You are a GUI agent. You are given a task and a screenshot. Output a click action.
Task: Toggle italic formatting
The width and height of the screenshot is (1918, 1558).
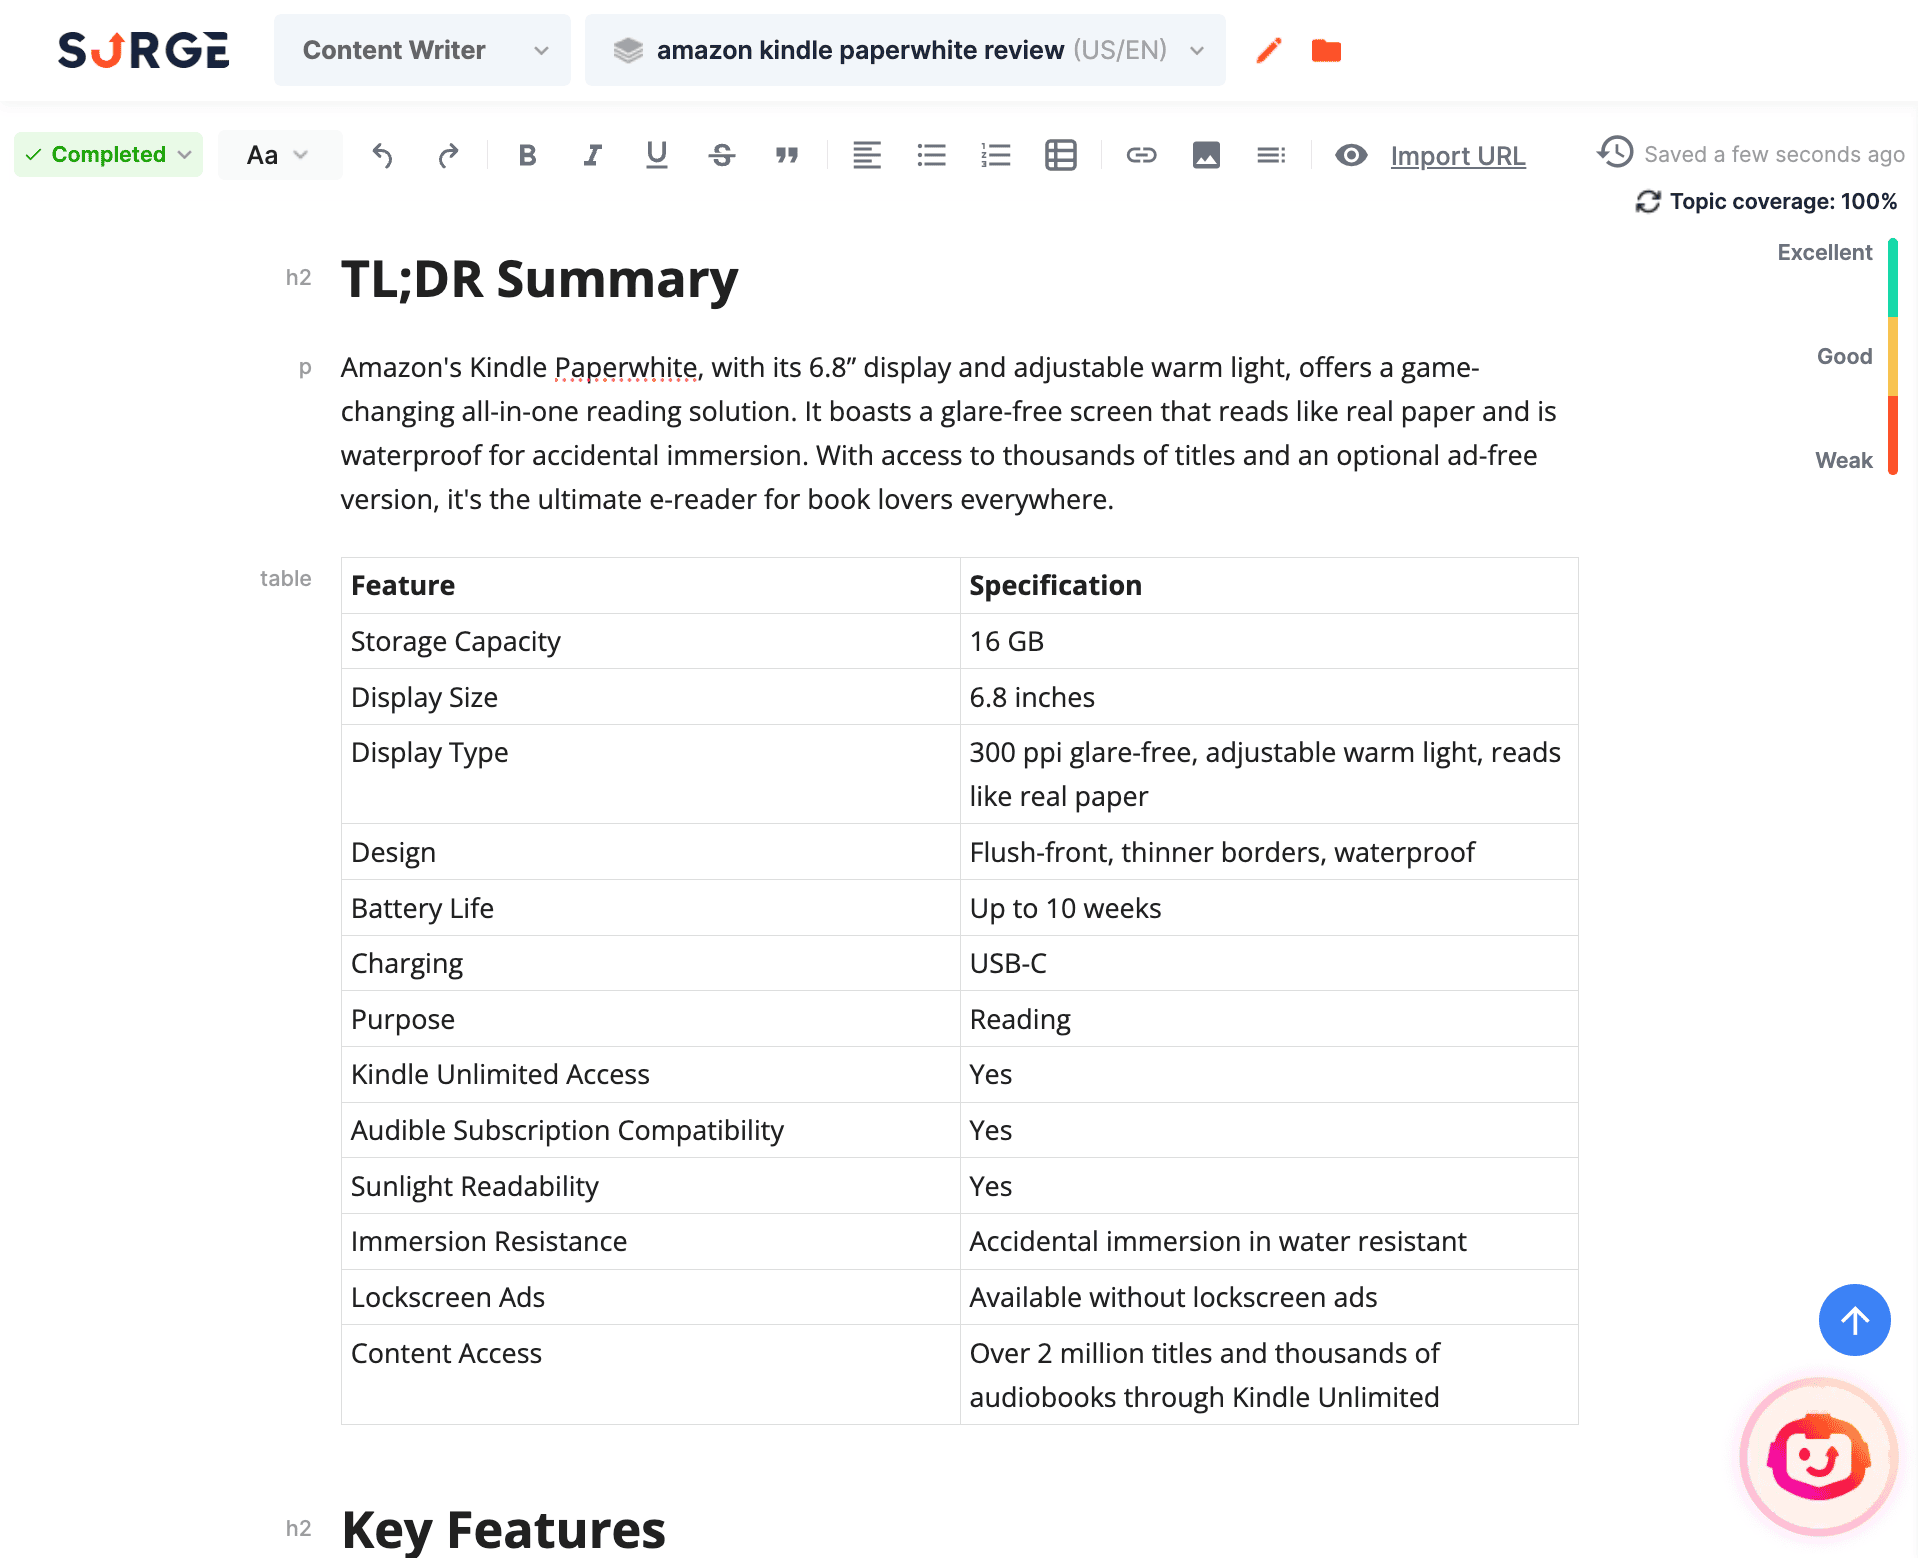(592, 155)
